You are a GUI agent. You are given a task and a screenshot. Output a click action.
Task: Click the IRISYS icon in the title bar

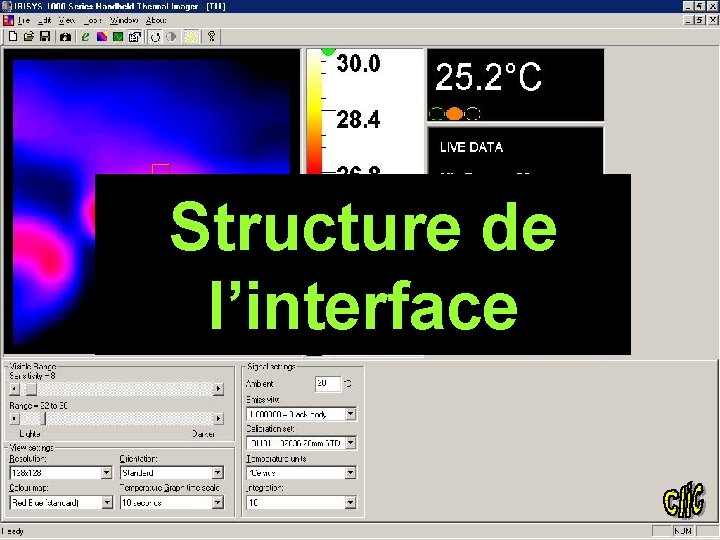(x=6, y=6)
